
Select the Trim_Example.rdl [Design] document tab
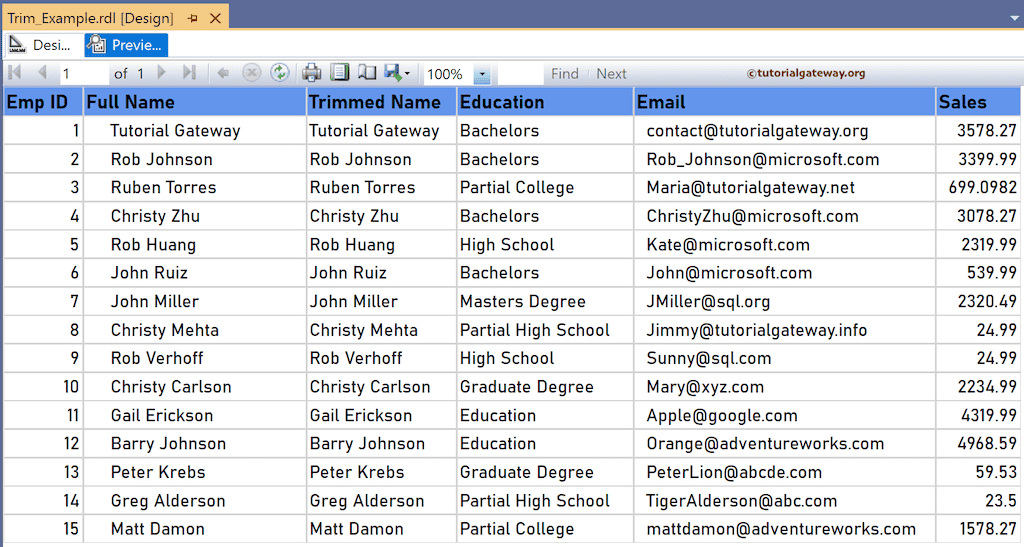(91, 18)
